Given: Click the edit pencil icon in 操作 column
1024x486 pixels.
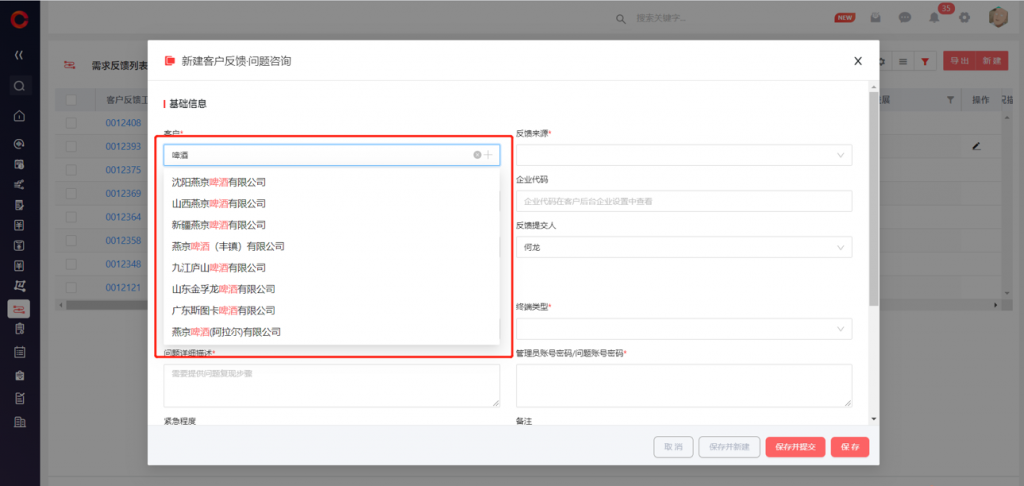Looking at the screenshot, I should 976,146.
